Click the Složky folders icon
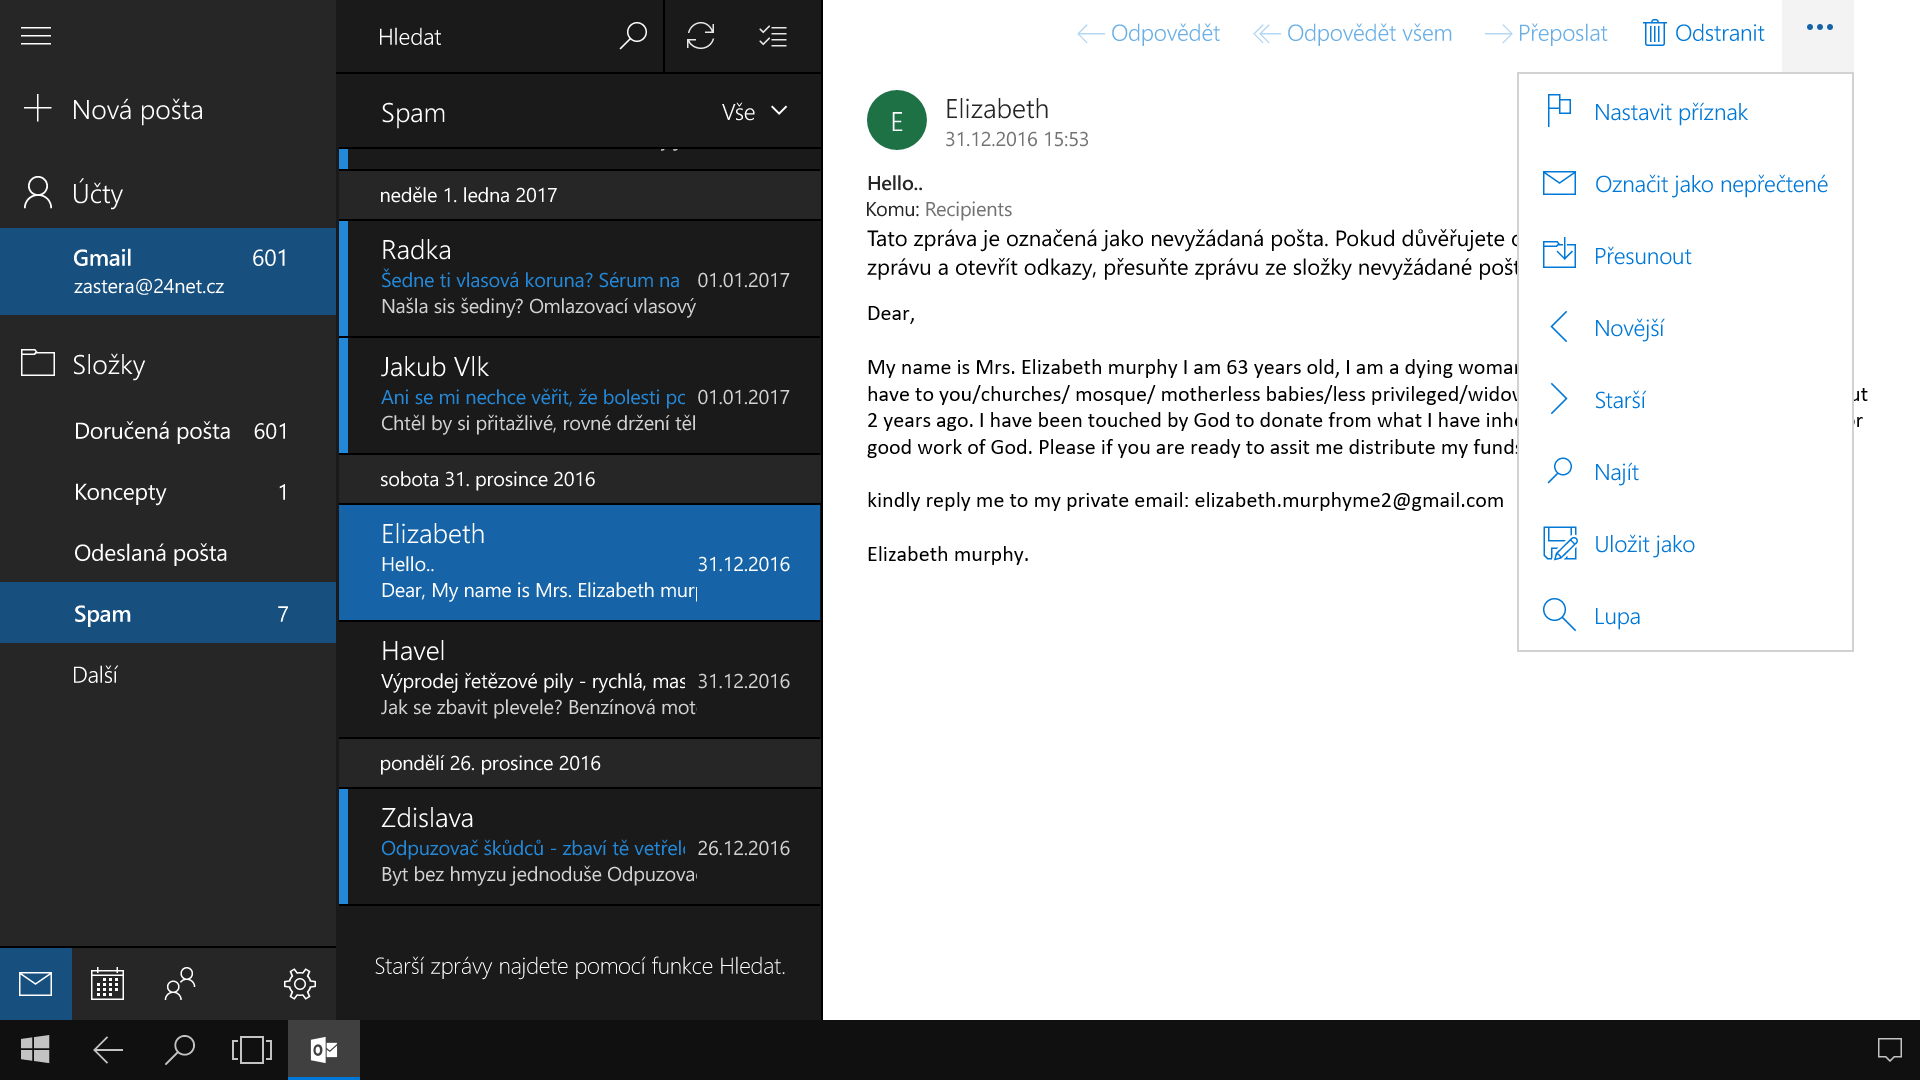This screenshot has height=1080, width=1920. click(x=38, y=364)
